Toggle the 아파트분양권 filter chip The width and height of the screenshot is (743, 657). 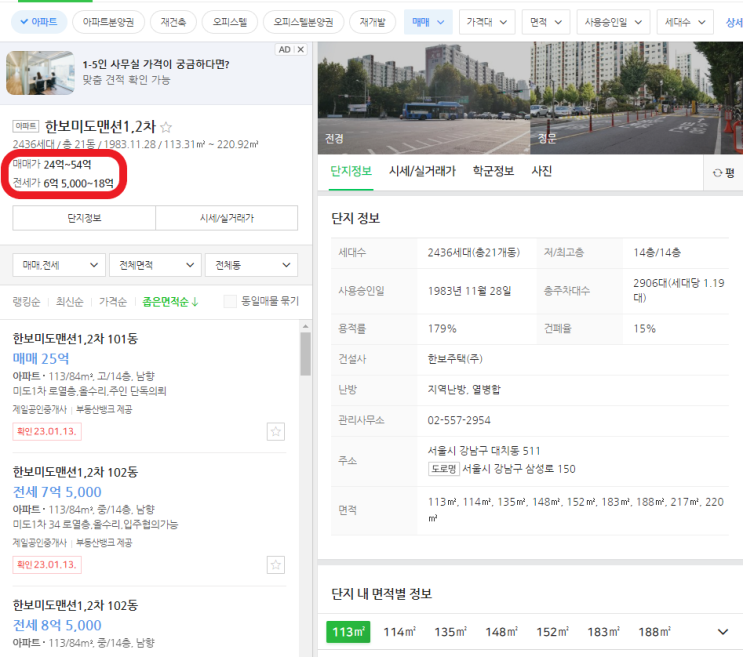(109, 22)
